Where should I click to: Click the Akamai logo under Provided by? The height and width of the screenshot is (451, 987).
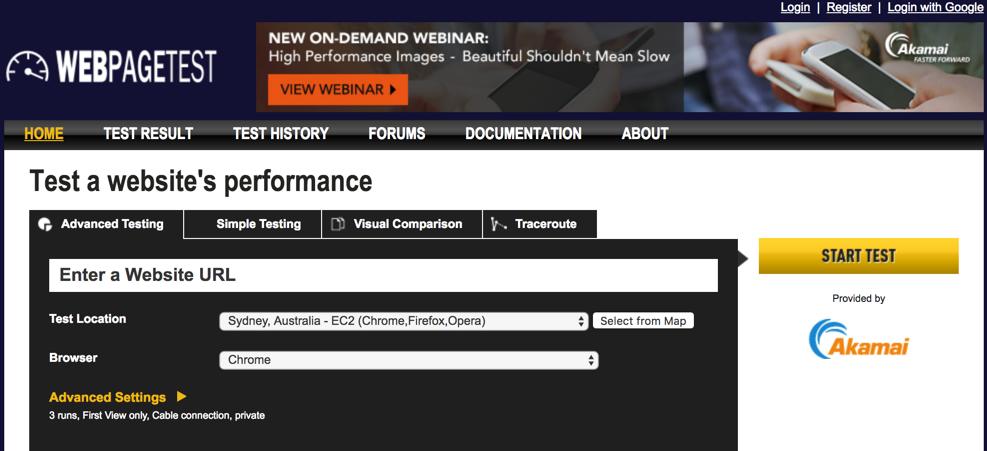[x=859, y=339]
